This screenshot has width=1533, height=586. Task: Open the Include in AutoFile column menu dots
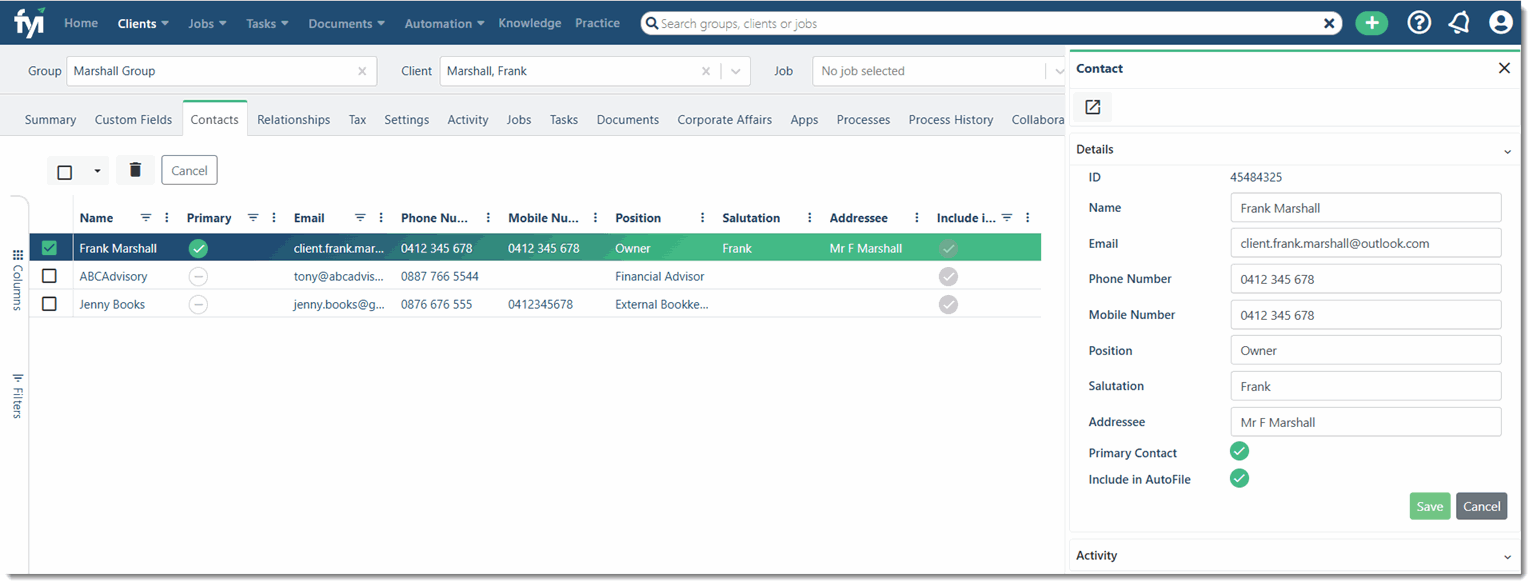point(1027,218)
